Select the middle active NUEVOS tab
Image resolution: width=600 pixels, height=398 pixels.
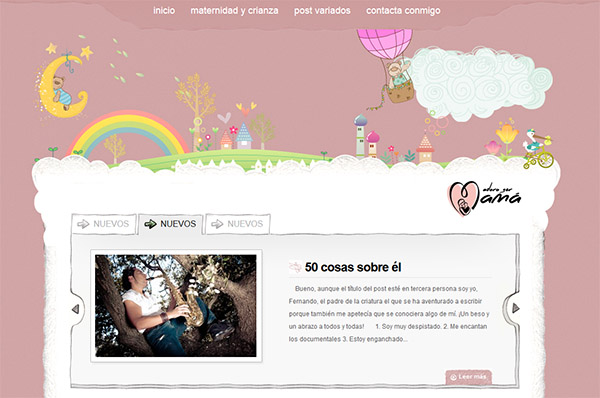[x=171, y=224]
